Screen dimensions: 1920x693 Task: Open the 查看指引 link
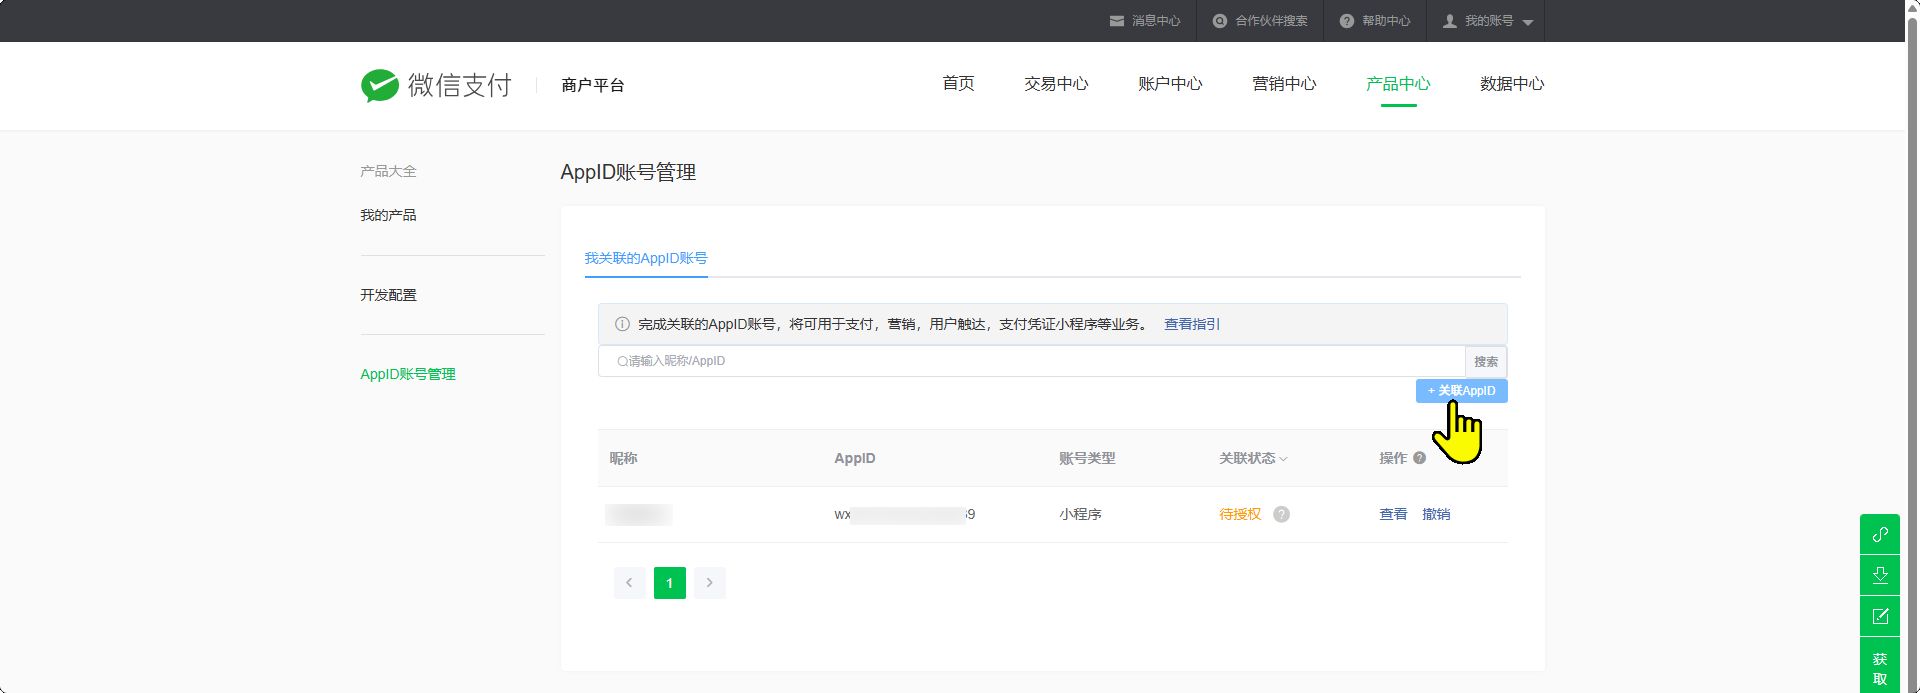tap(1191, 324)
